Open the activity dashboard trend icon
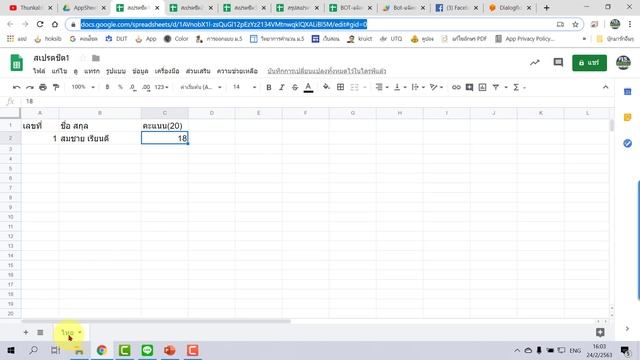This screenshot has width=640, height=360. coord(535,62)
